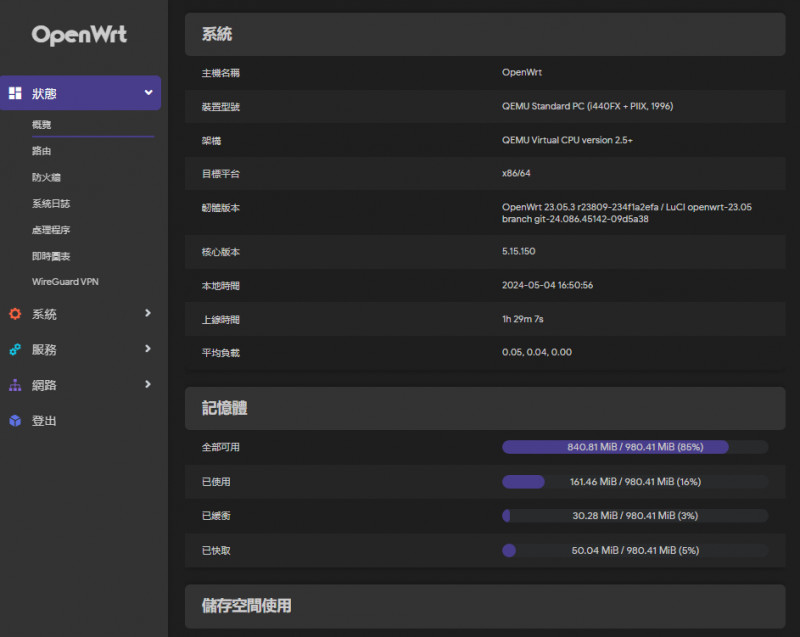Viewport: 800px width, 637px height.
Task: Click the System gear icon
Action: (15, 314)
